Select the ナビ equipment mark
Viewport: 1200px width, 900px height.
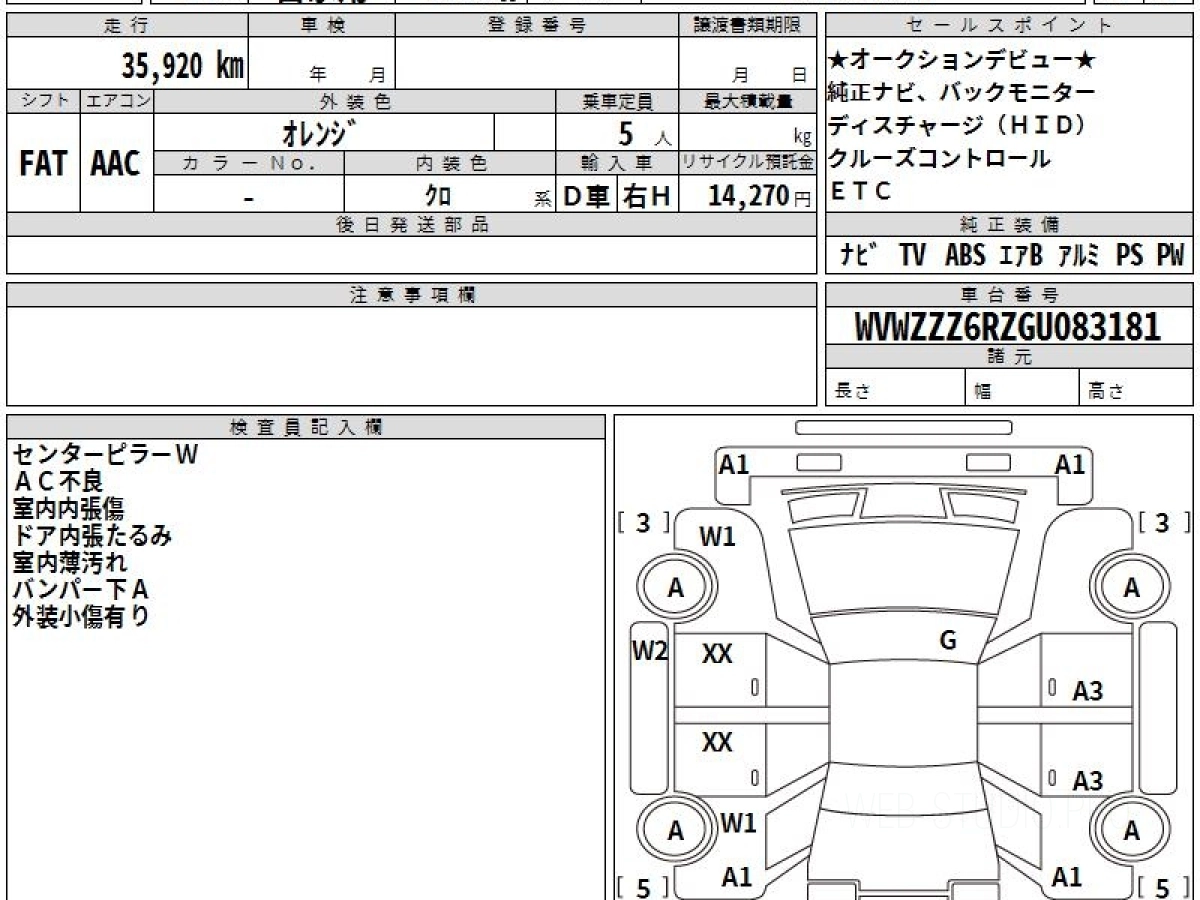pos(858,256)
